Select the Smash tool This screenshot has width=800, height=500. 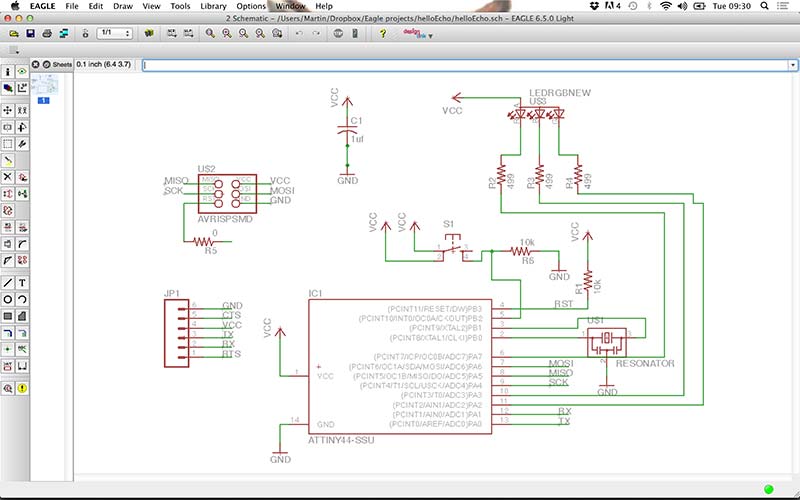(8, 244)
